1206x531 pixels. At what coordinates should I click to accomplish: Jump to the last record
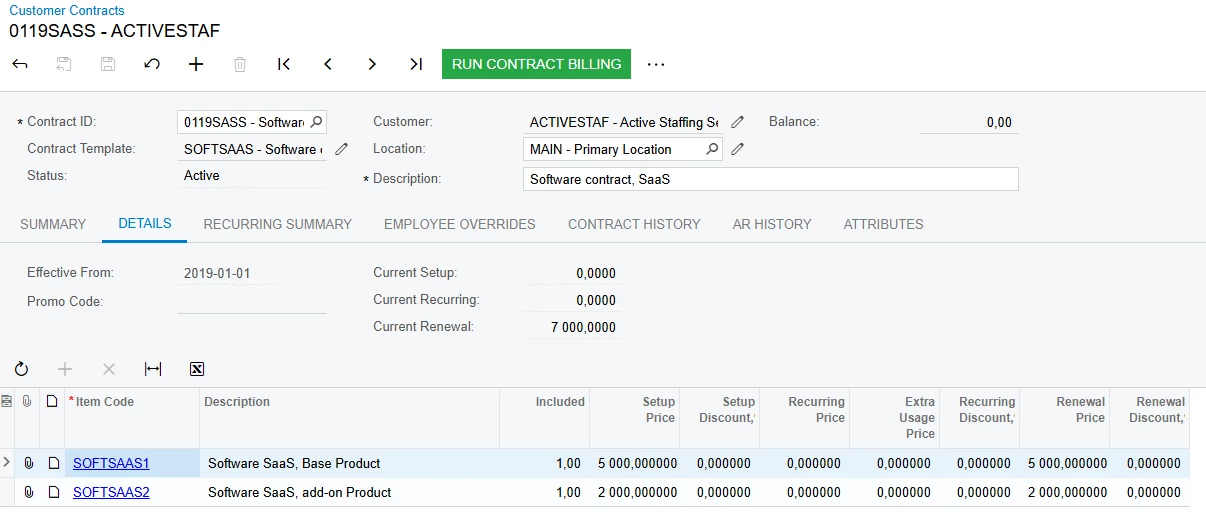point(416,64)
